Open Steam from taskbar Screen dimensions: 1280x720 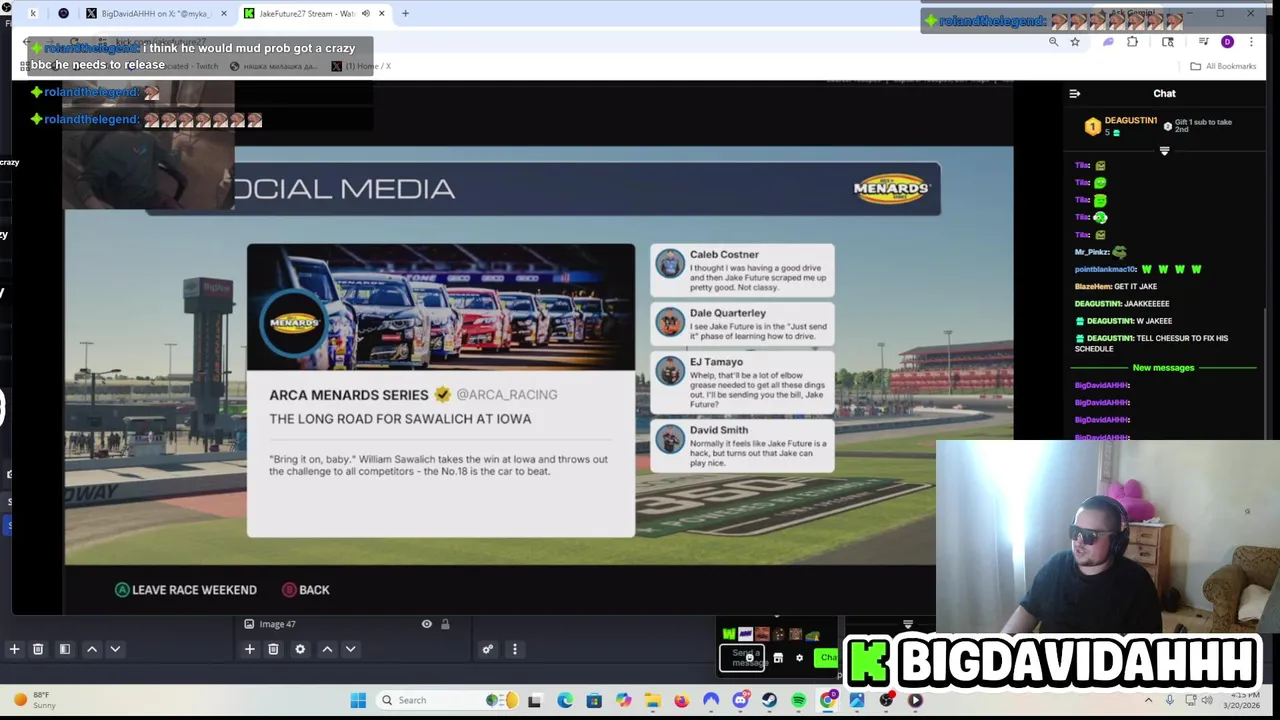click(769, 700)
